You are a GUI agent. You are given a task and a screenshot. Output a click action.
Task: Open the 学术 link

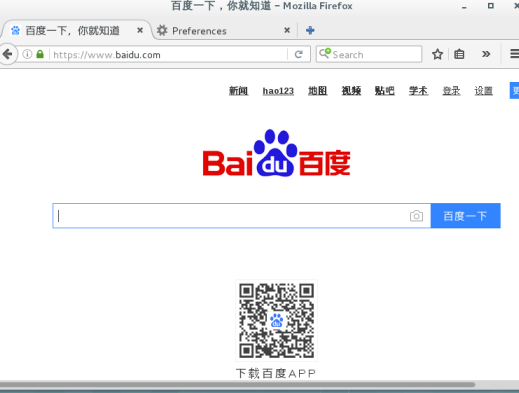pos(418,91)
